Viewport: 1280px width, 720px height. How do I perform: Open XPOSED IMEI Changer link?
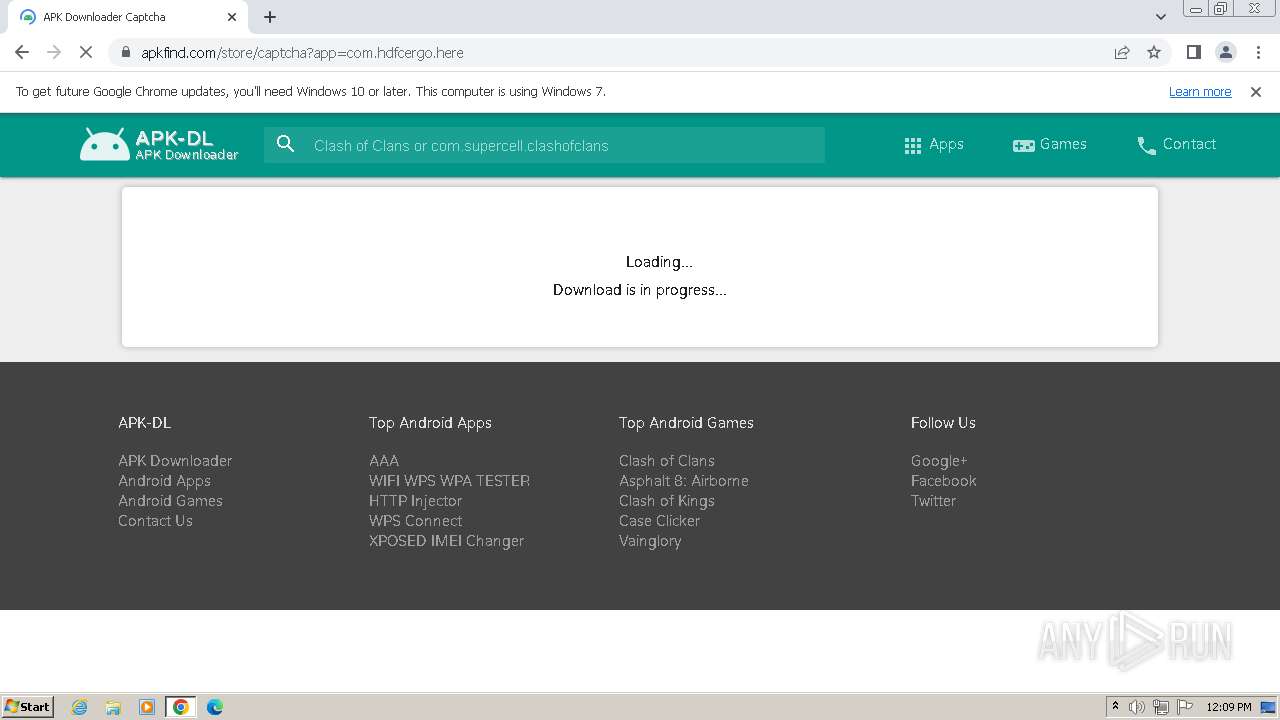point(446,541)
